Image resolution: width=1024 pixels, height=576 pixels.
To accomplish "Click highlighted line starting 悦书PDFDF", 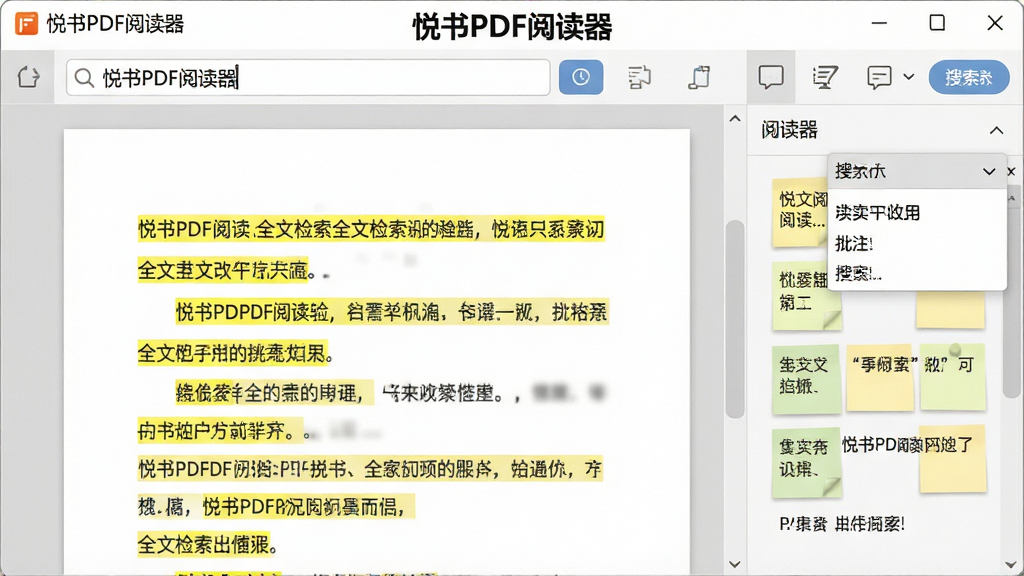I will coord(370,469).
